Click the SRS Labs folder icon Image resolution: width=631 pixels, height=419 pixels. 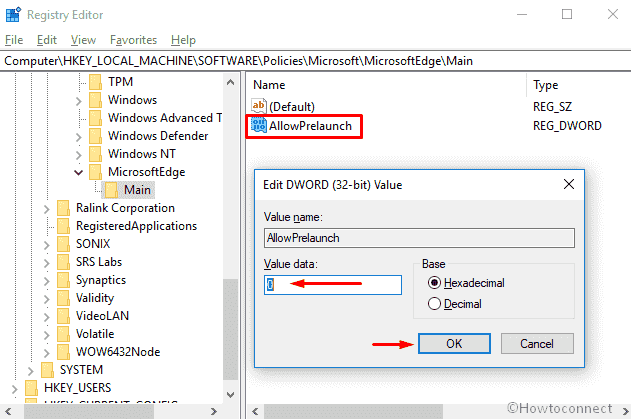(x=63, y=262)
